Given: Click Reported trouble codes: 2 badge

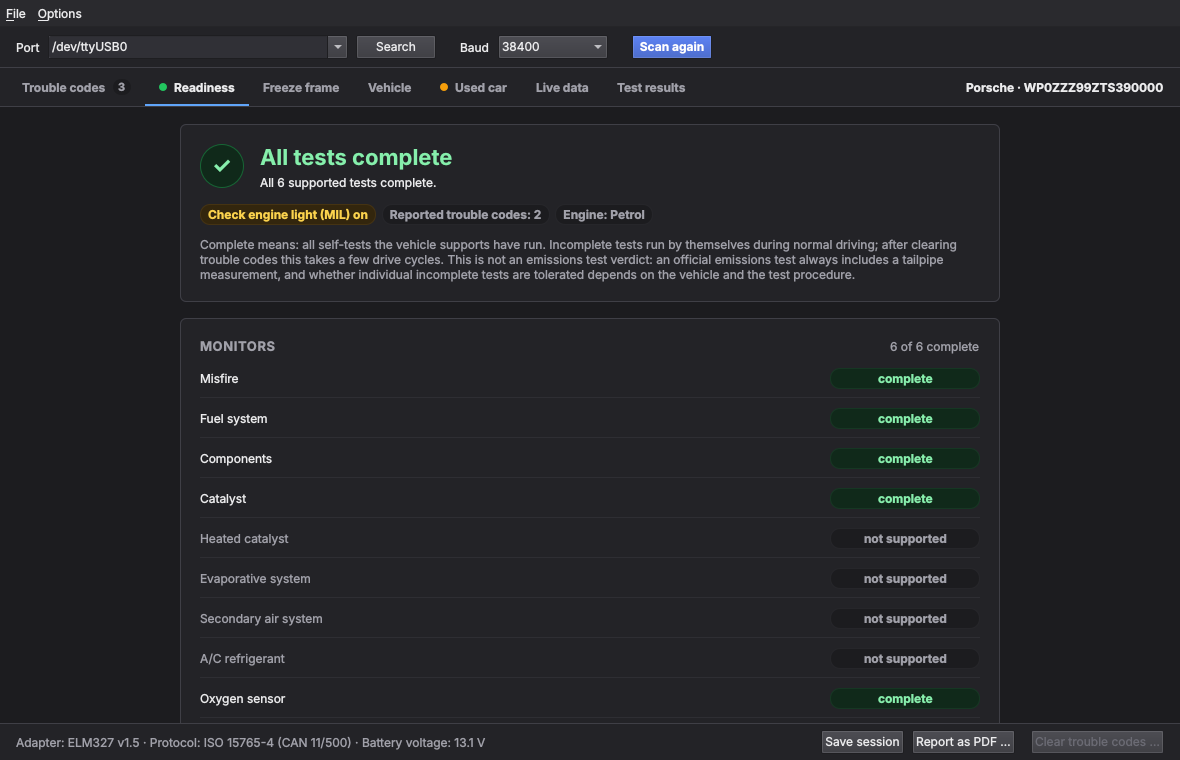Looking at the screenshot, I should click(465, 214).
